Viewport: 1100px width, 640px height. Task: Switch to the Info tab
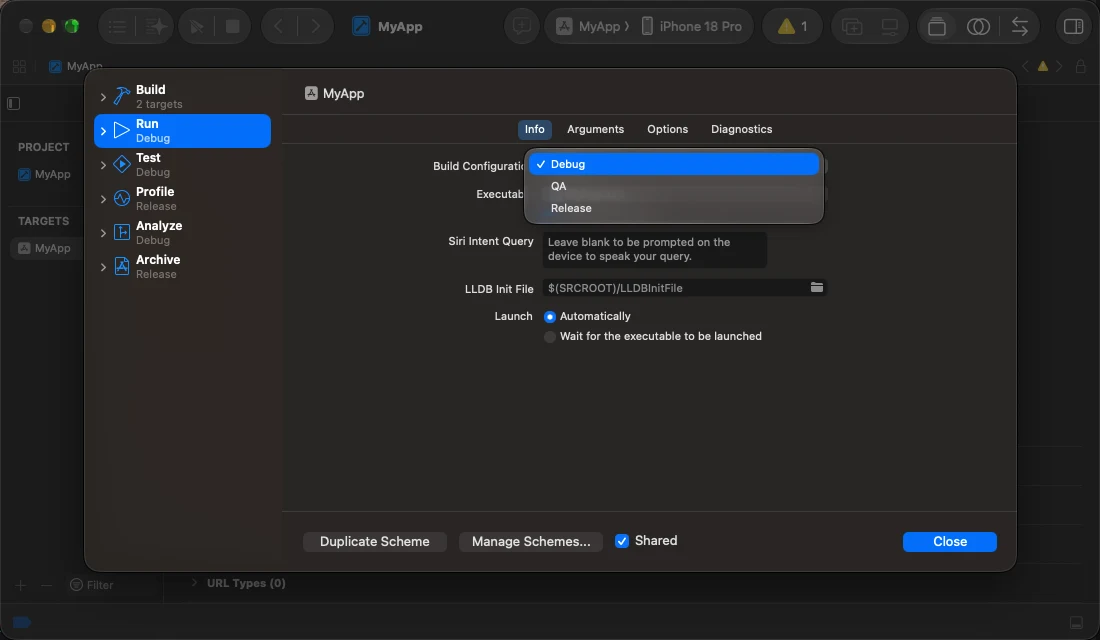(x=535, y=129)
